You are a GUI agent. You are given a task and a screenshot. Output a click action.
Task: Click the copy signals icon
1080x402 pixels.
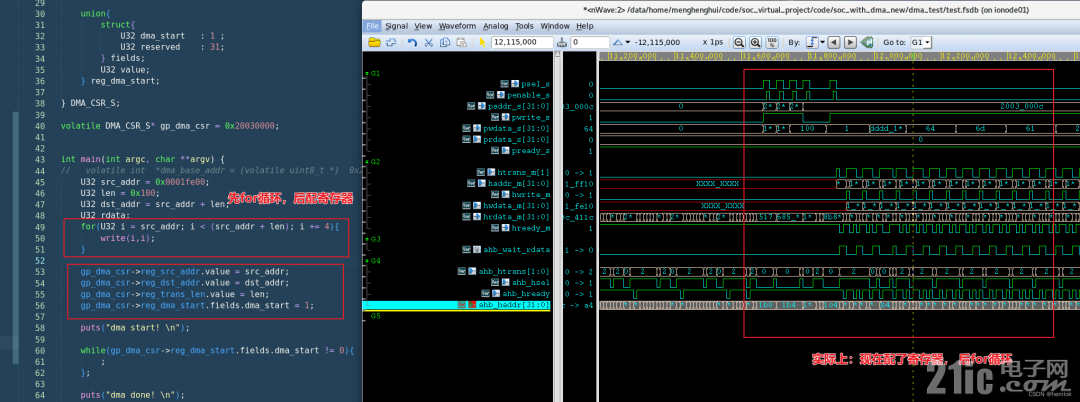(445, 43)
